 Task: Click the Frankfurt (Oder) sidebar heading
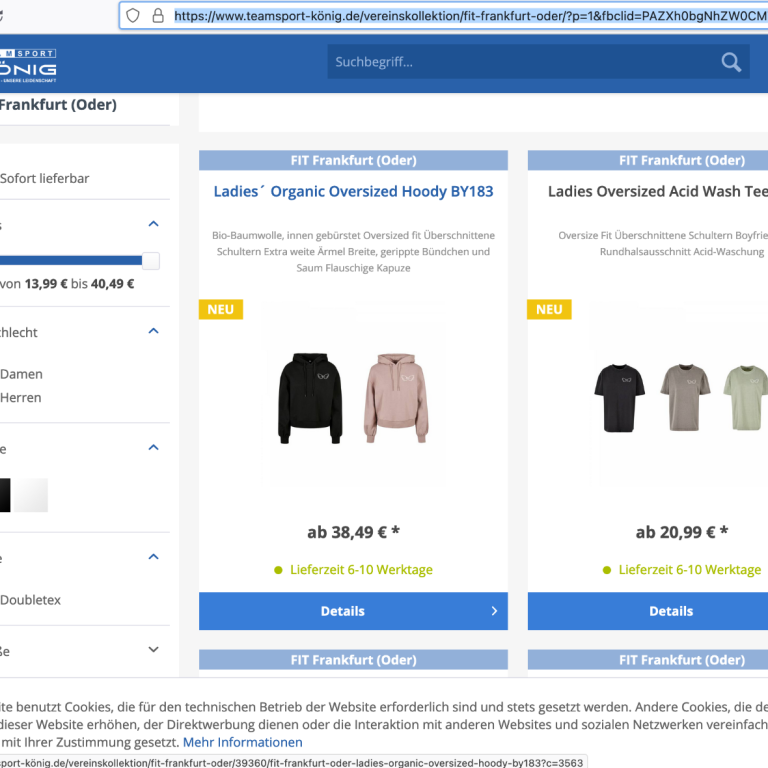click(58, 105)
